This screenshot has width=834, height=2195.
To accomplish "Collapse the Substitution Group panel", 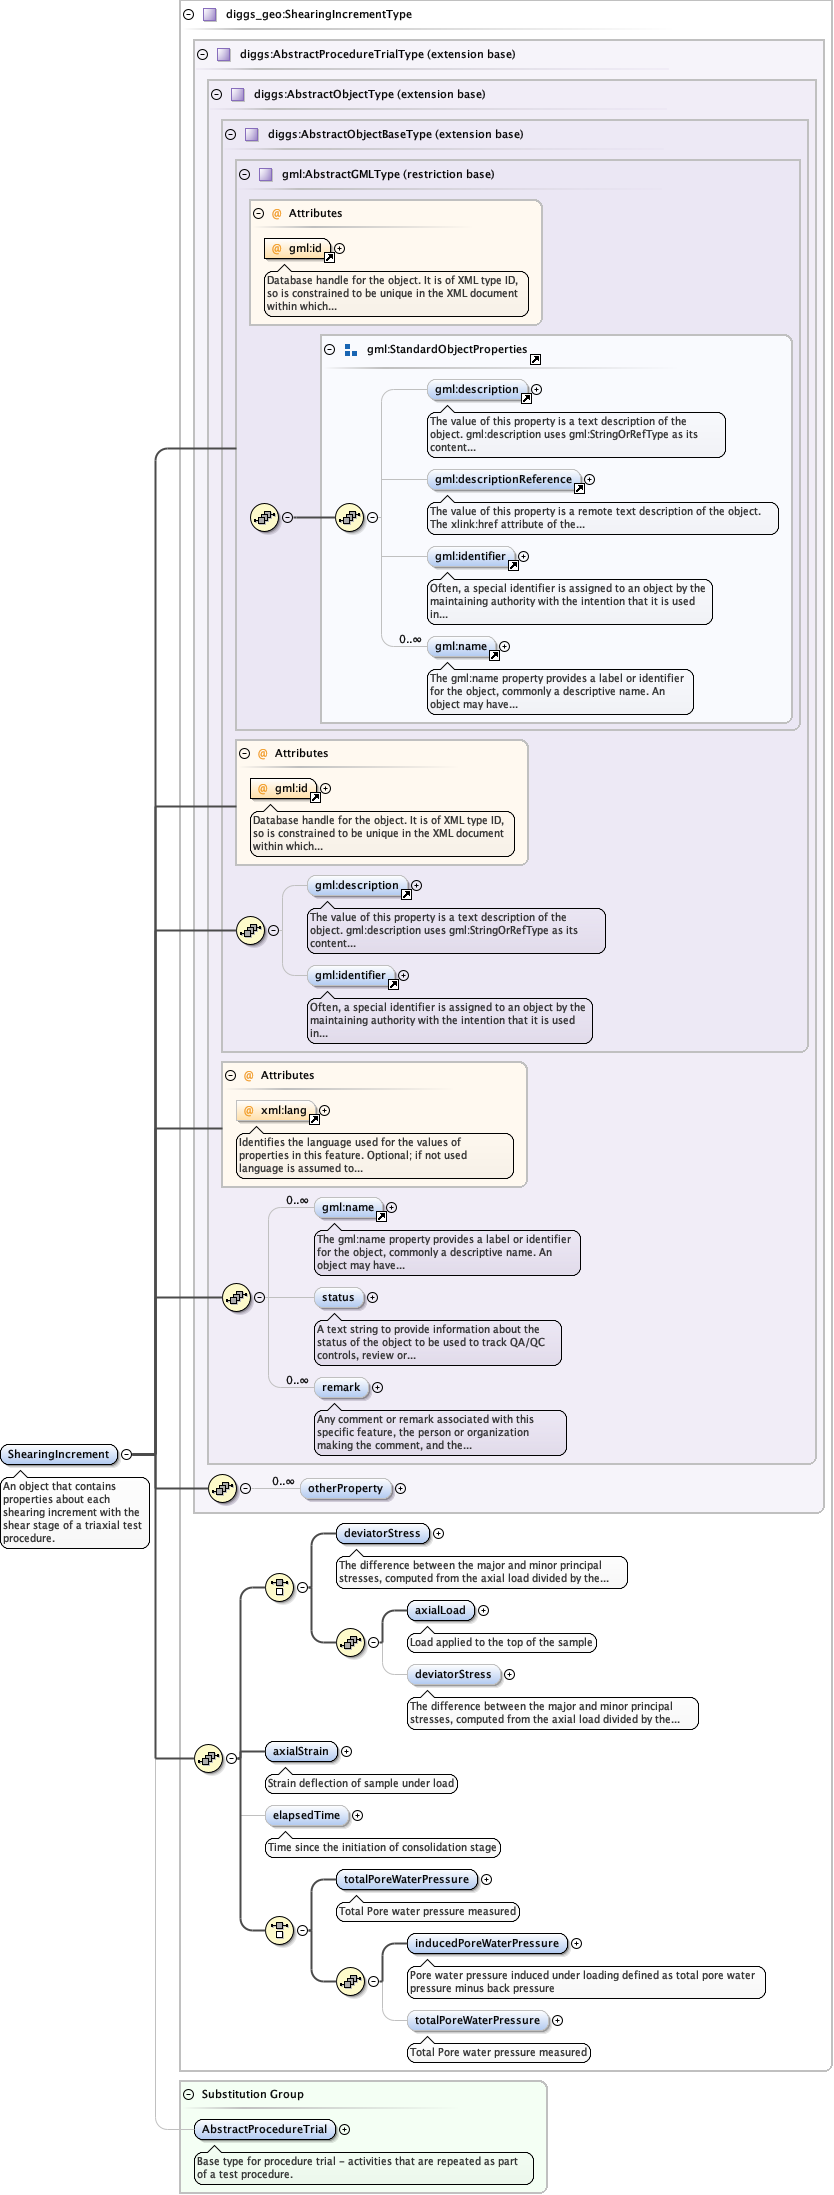I will click(188, 2094).
